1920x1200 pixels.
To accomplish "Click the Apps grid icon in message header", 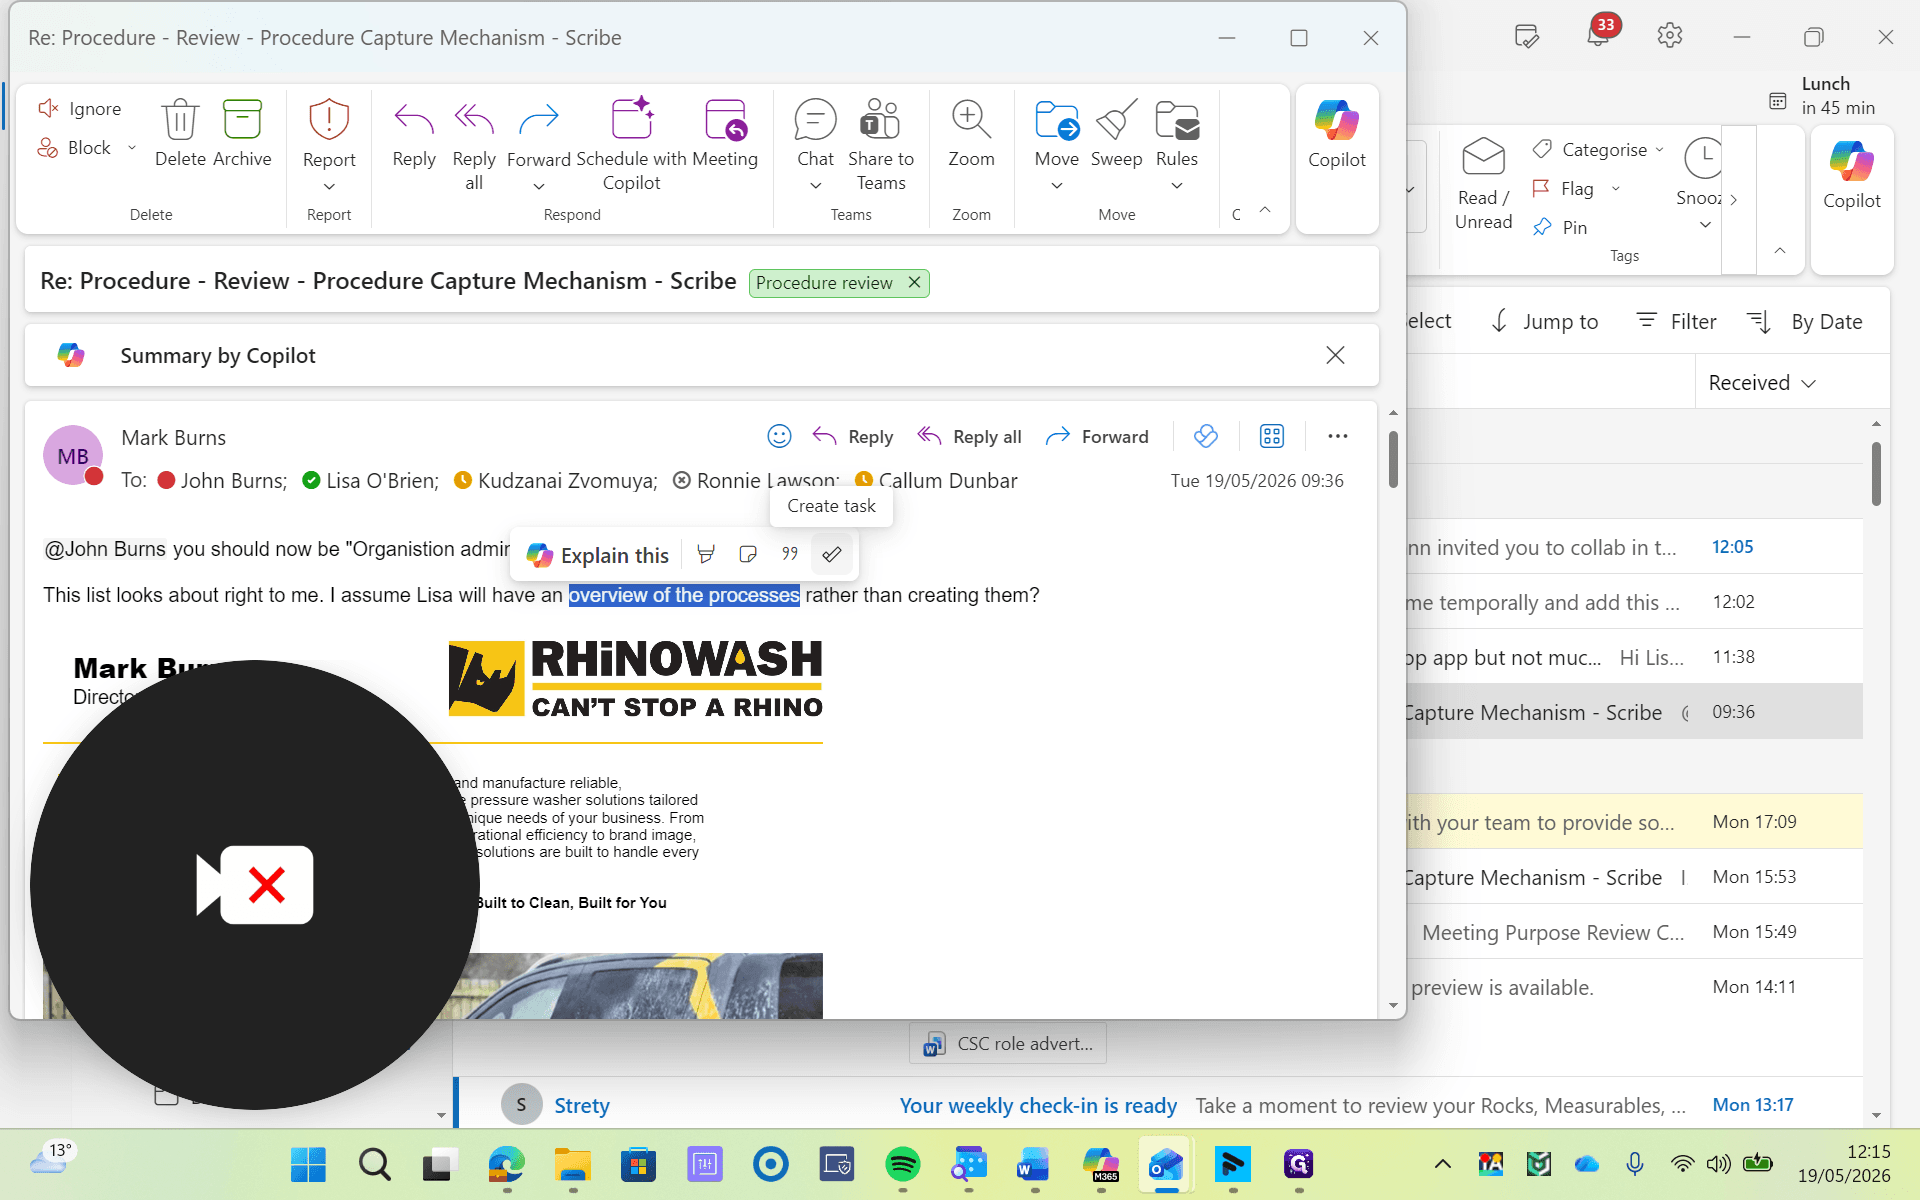I will coord(1271,436).
